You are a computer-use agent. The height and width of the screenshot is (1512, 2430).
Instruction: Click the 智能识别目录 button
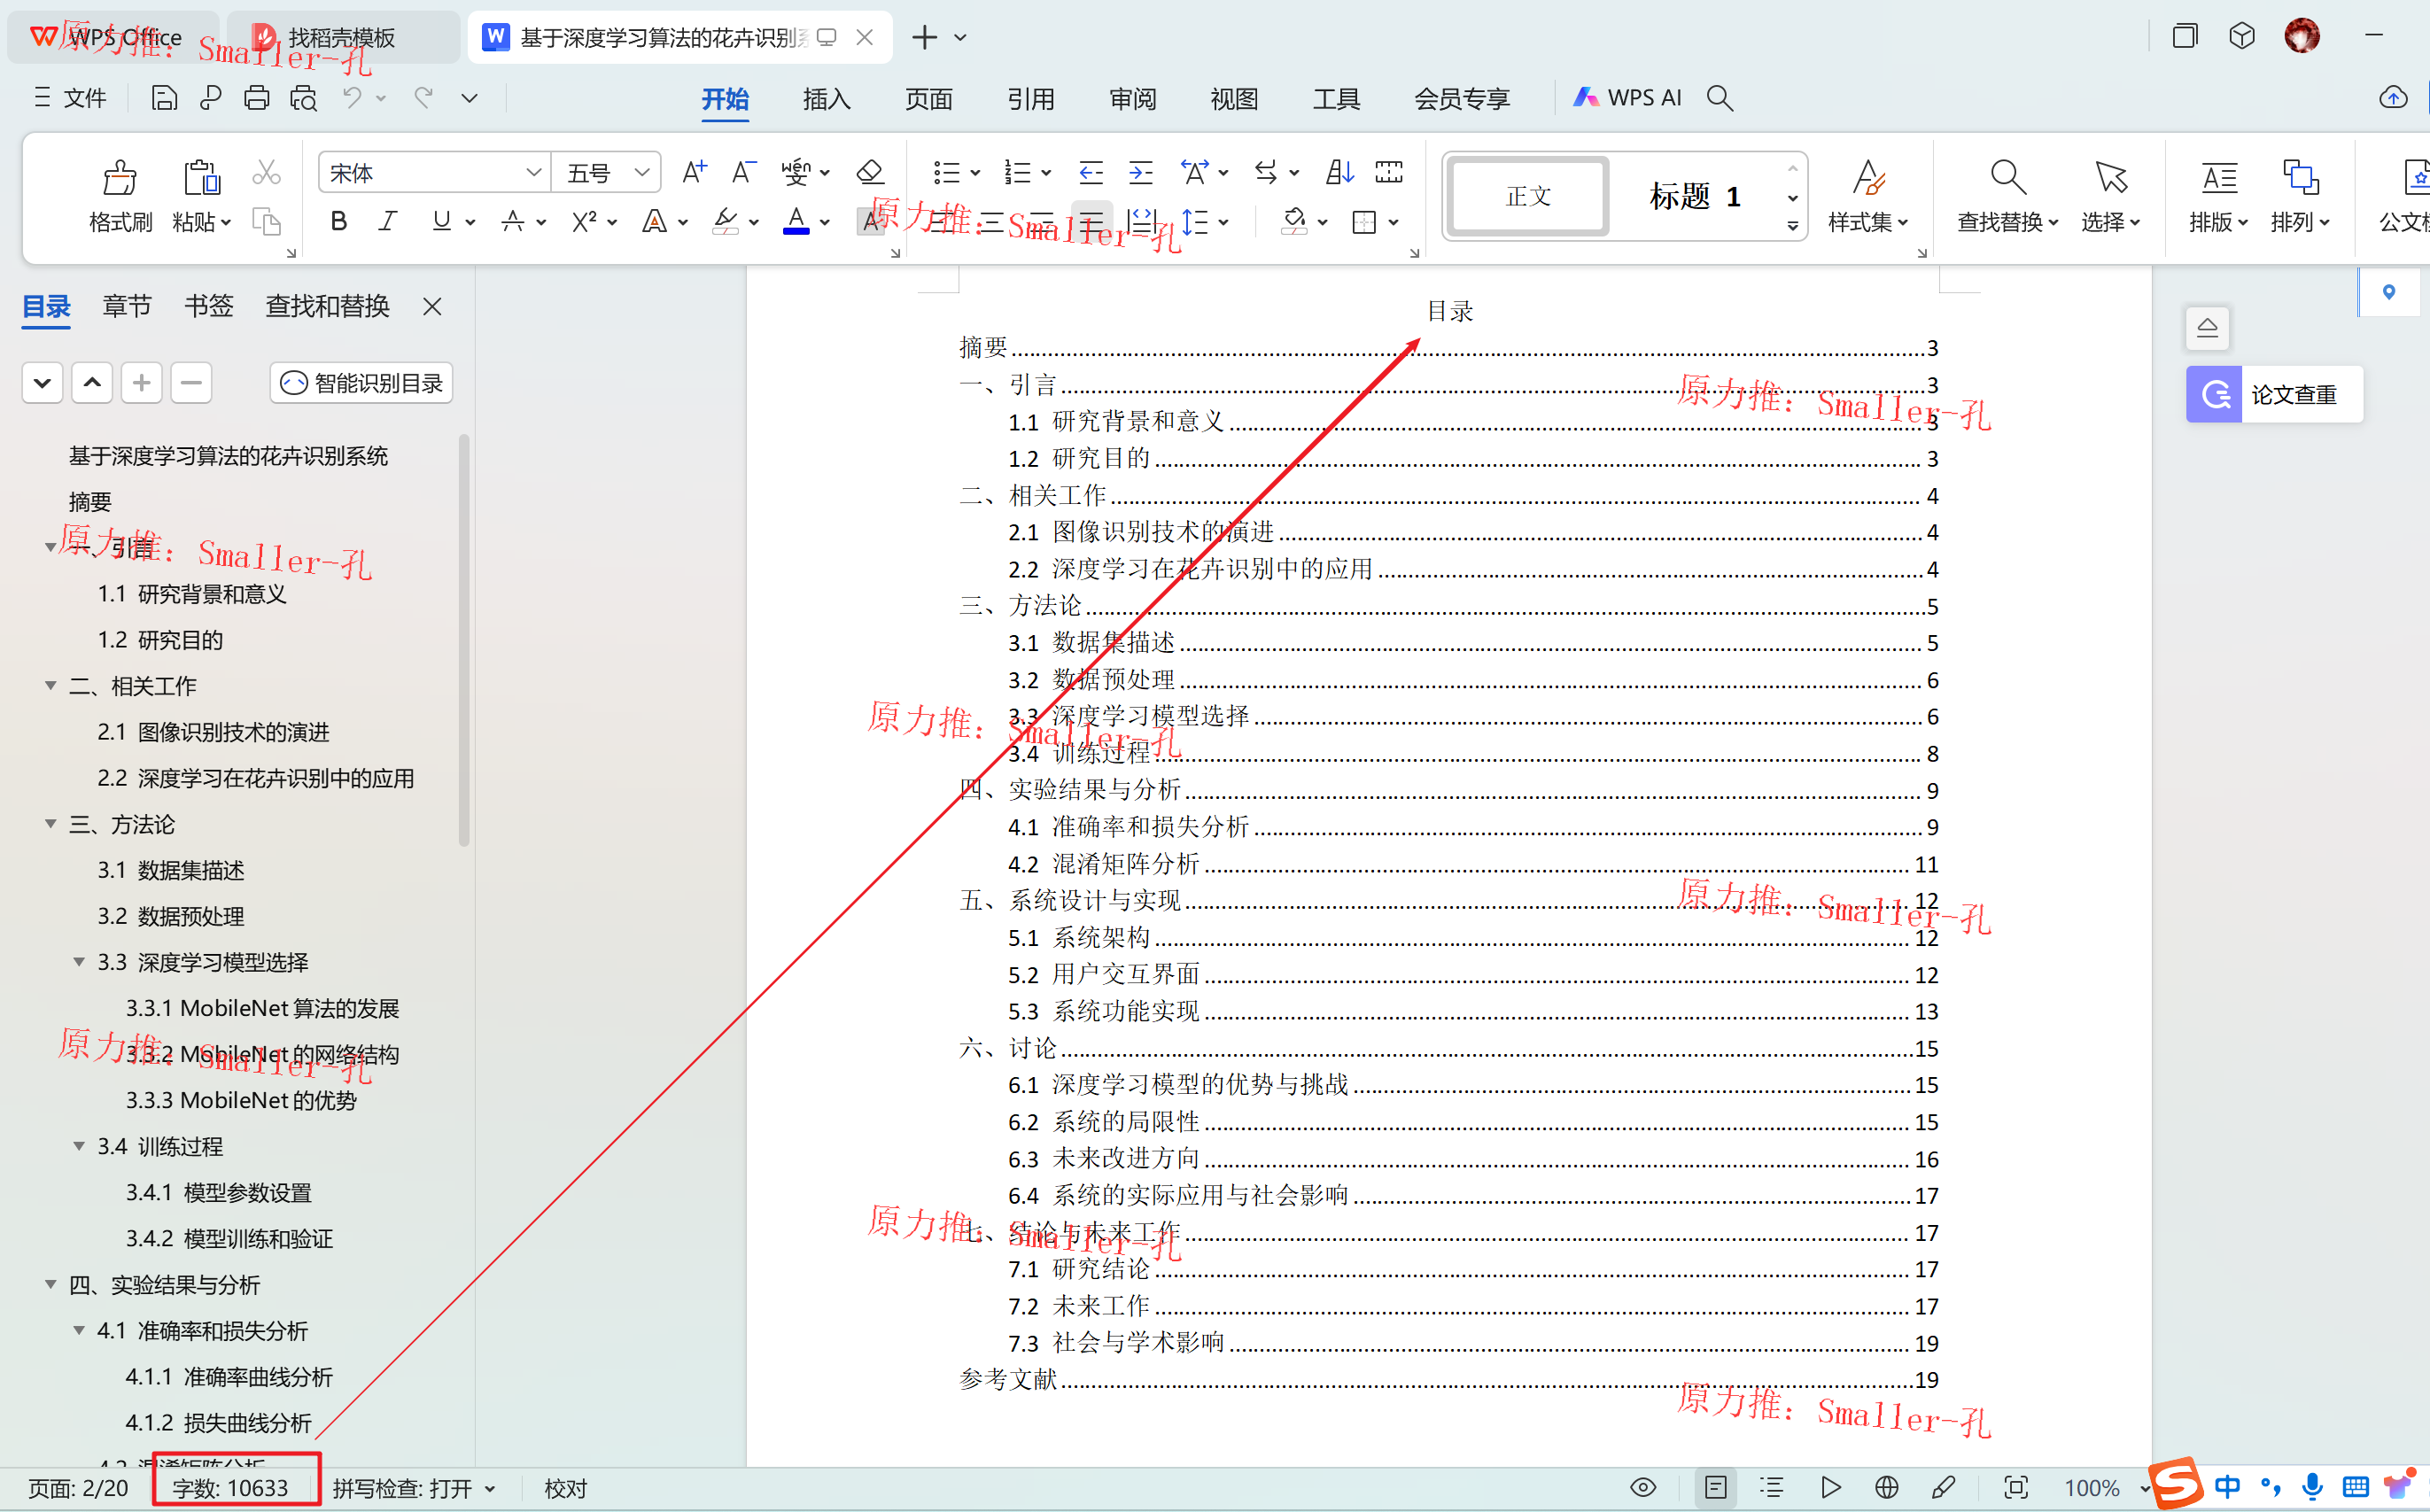(362, 383)
